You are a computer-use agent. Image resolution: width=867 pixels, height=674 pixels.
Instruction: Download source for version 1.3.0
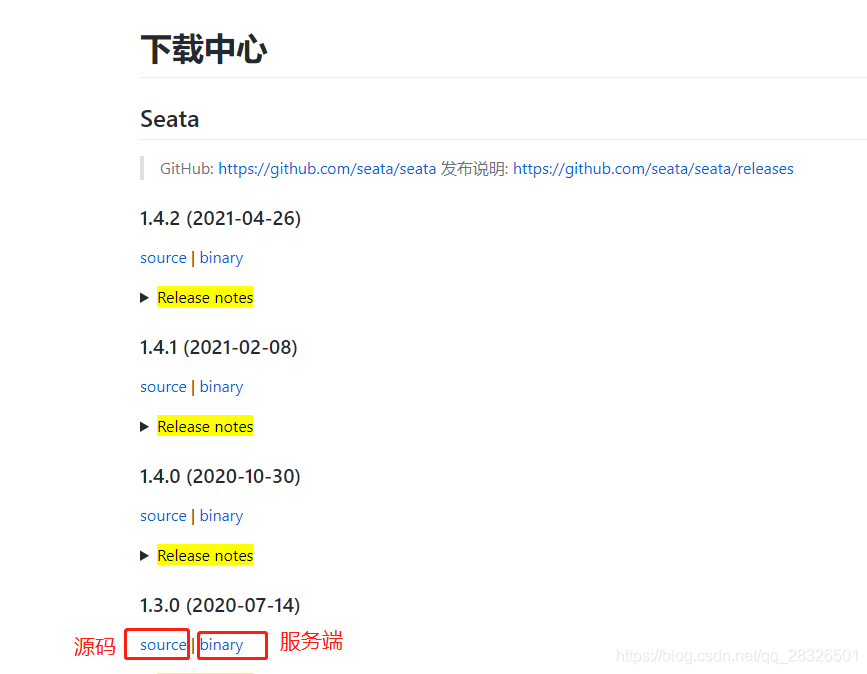163,645
